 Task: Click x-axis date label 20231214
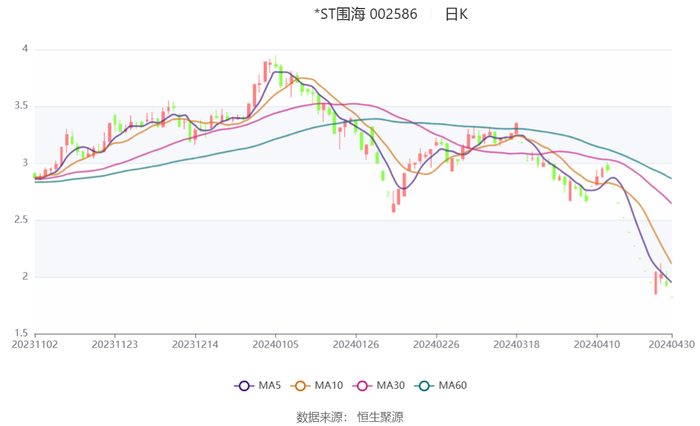point(195,345)
